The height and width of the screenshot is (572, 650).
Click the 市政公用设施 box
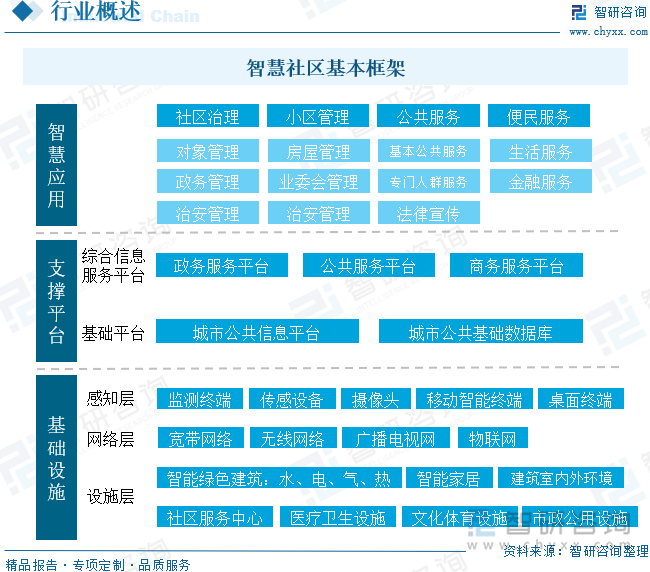click(580, 516)
